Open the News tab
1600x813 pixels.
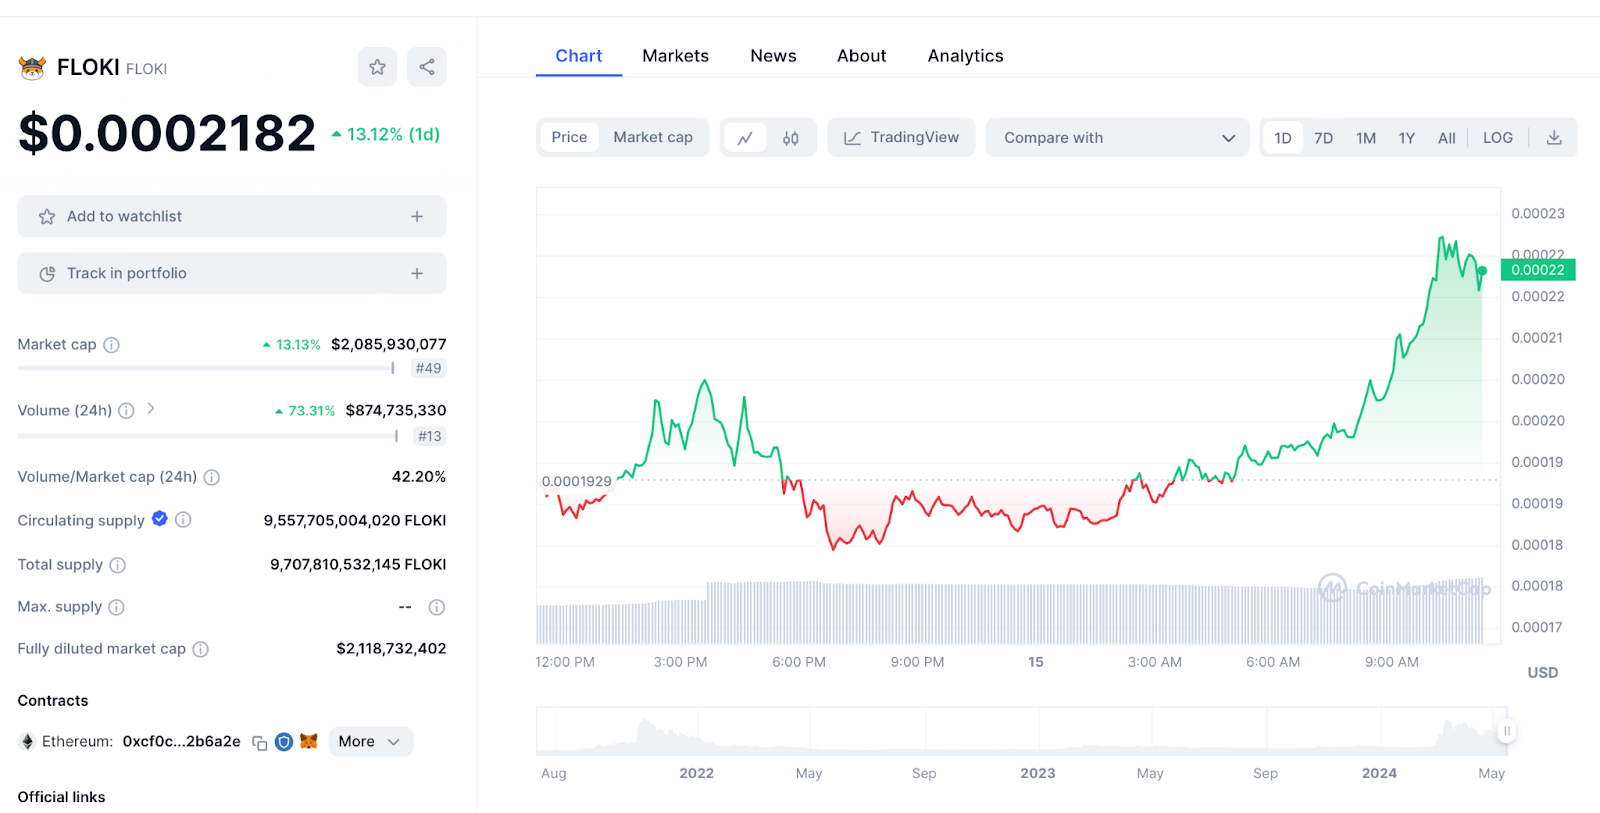point(773,56)
